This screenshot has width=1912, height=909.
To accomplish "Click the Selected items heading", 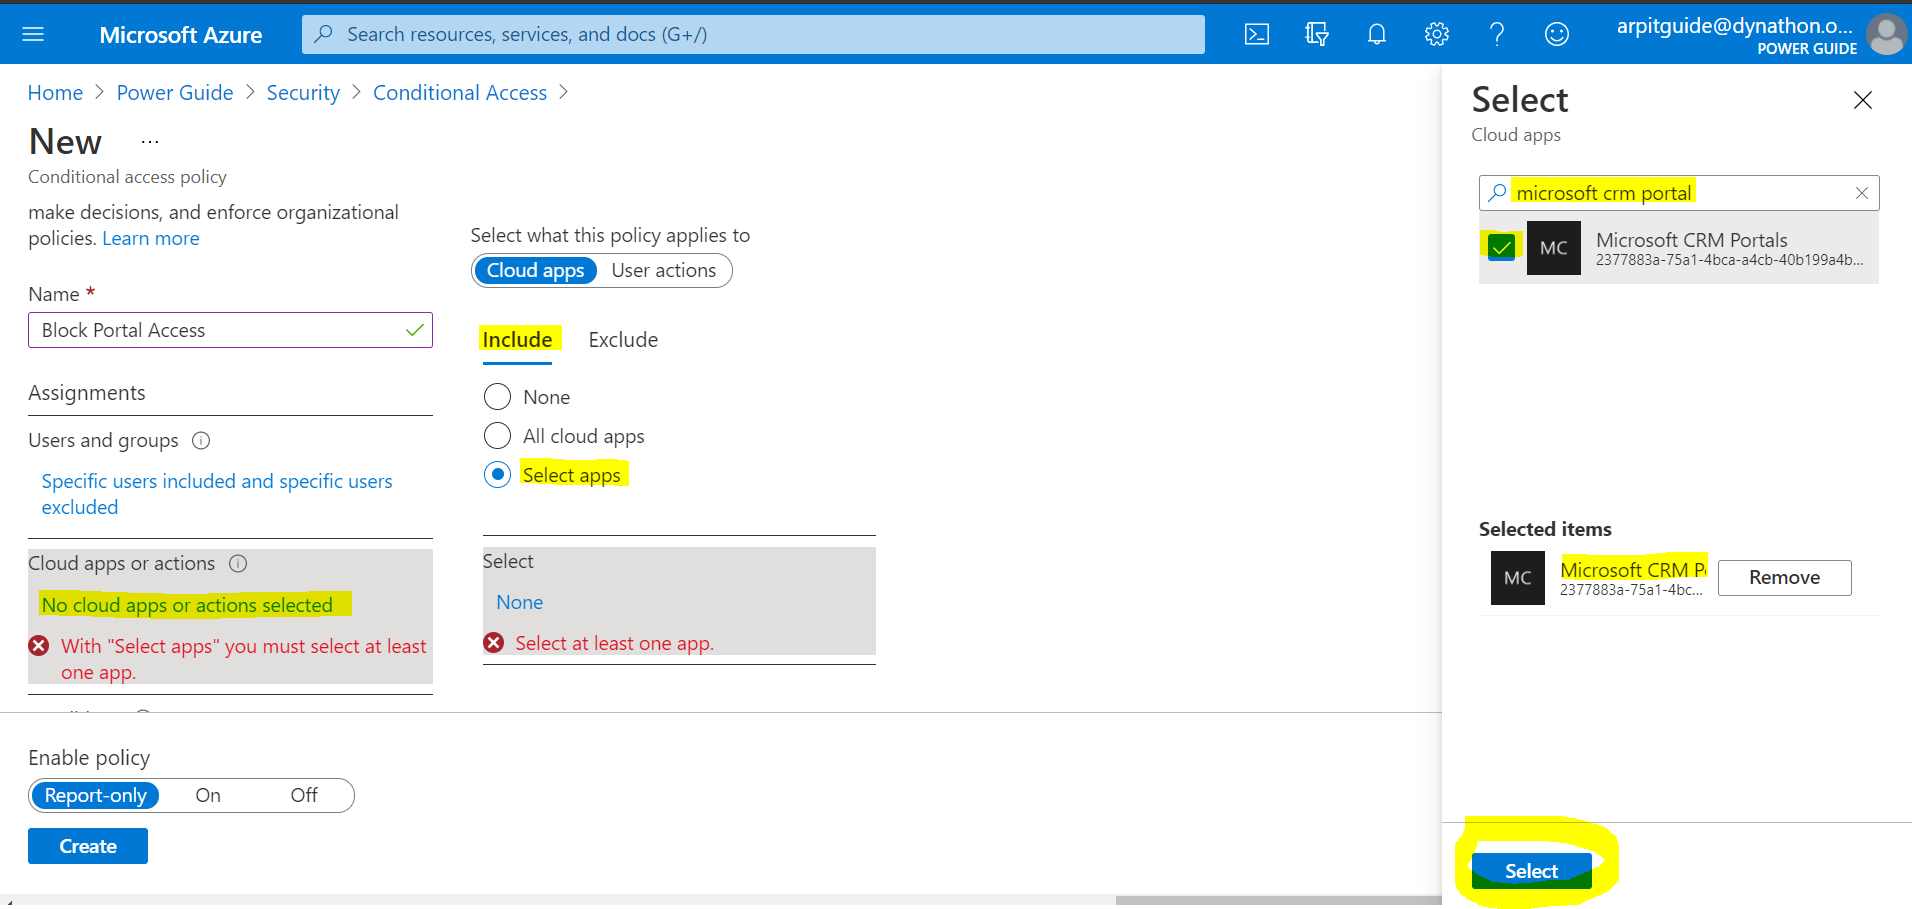I will (x=1545, y=530).
